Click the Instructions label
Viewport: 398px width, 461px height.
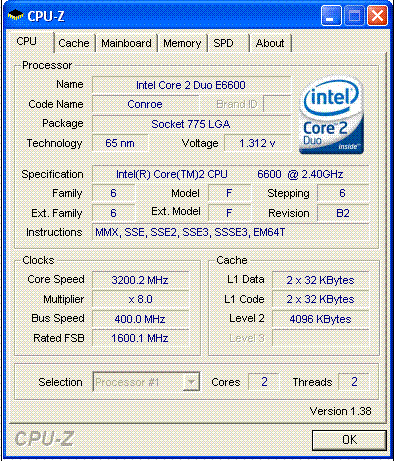pyautogui.click(x=54, y=232)
